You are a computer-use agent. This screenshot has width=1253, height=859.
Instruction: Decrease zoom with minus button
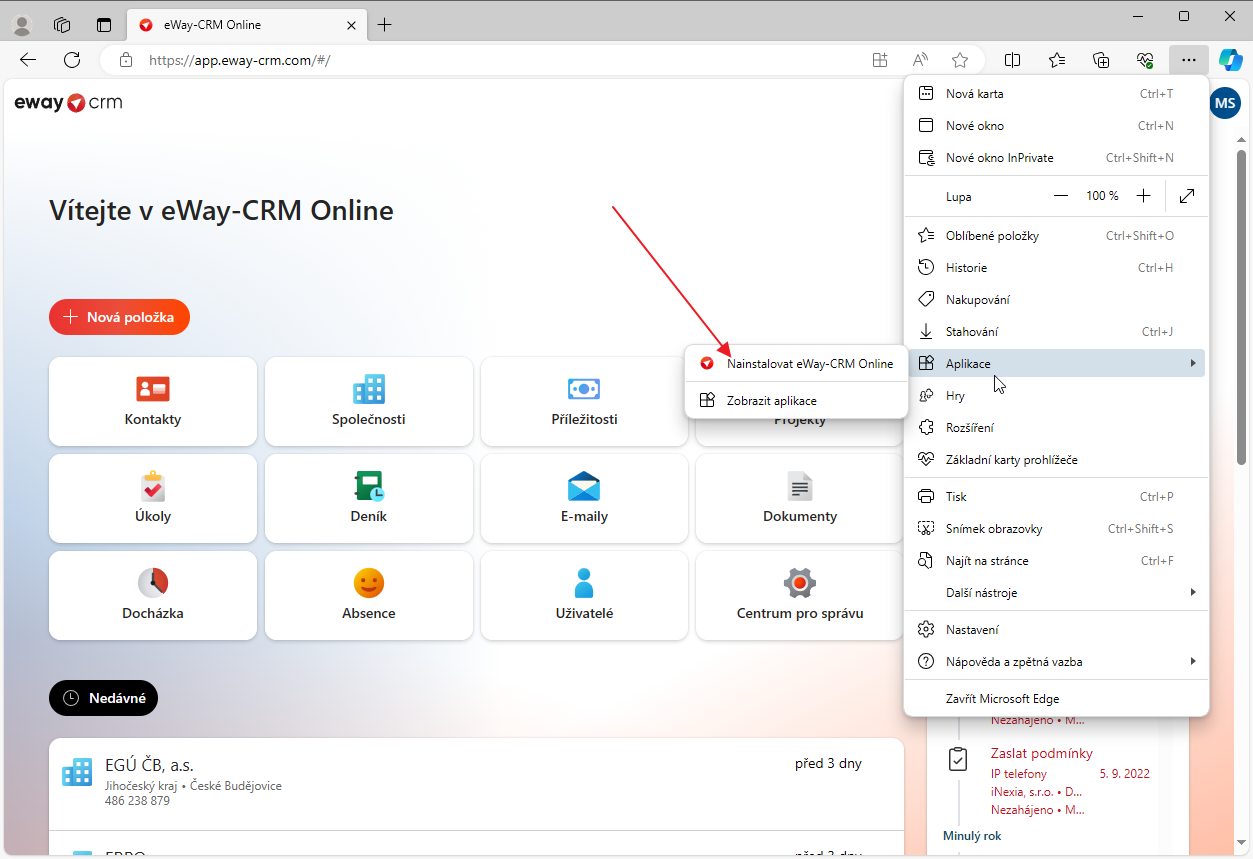pyautogui.click(x=1061, y=196)
